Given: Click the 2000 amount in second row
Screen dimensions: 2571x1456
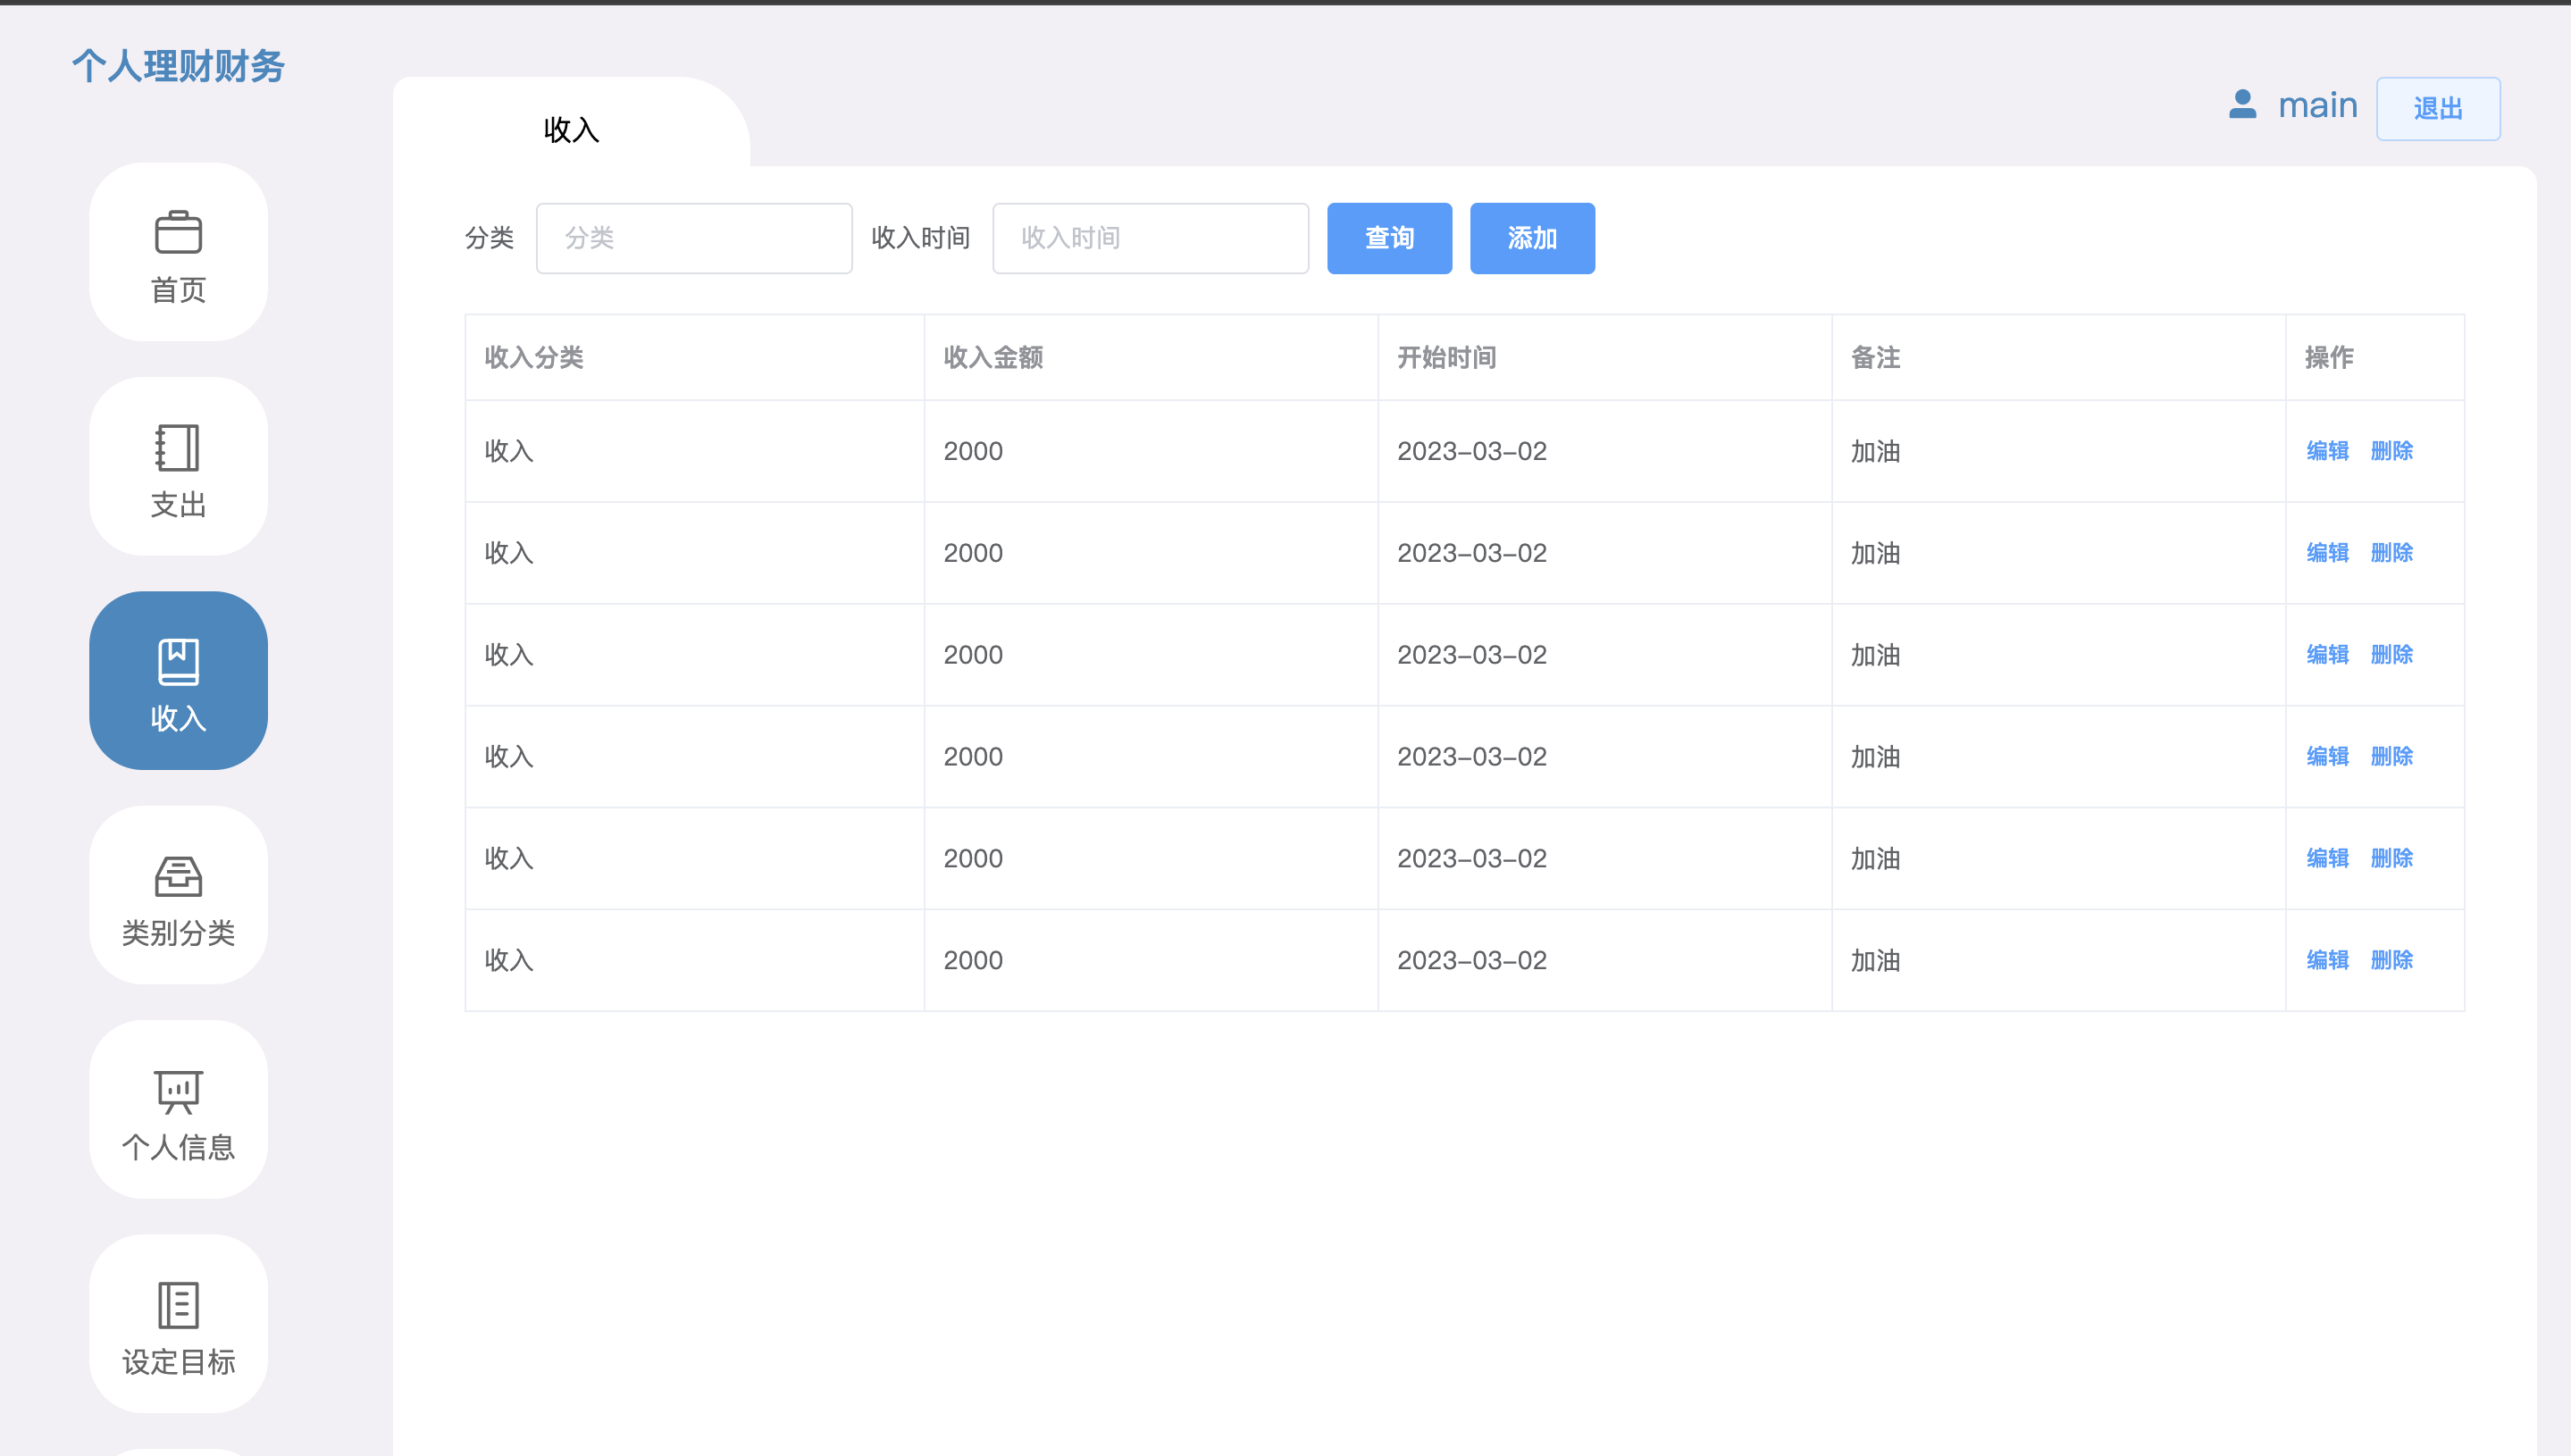Looking at the screenshot, I should (x=973, y=553).
